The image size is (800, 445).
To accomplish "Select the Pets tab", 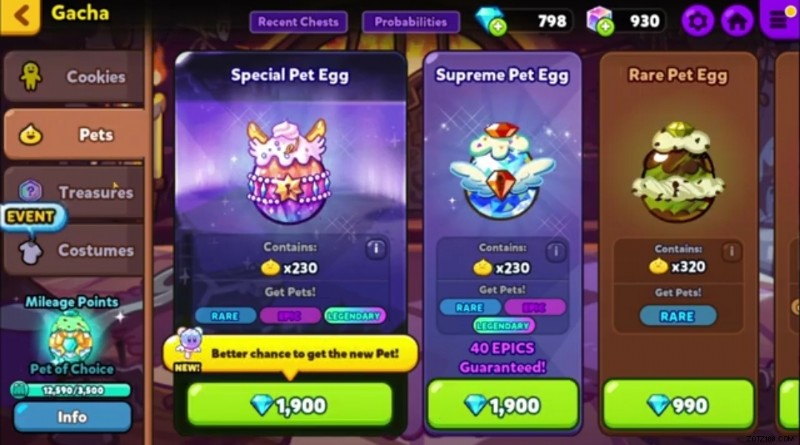I will pyautogui.click(x=75, y=134).
